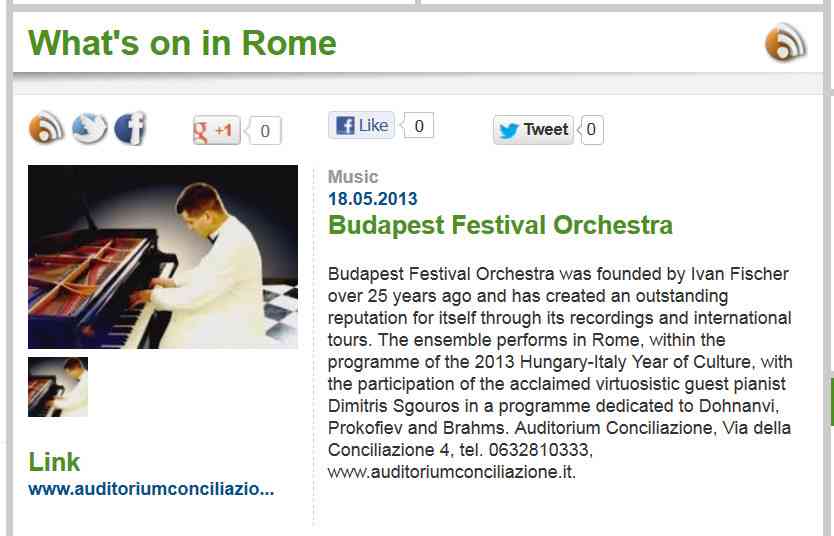Image resolution: width=834 pixels, height=536 pixels.
Task: Click the Music category label
Action: tap(353, 177)
